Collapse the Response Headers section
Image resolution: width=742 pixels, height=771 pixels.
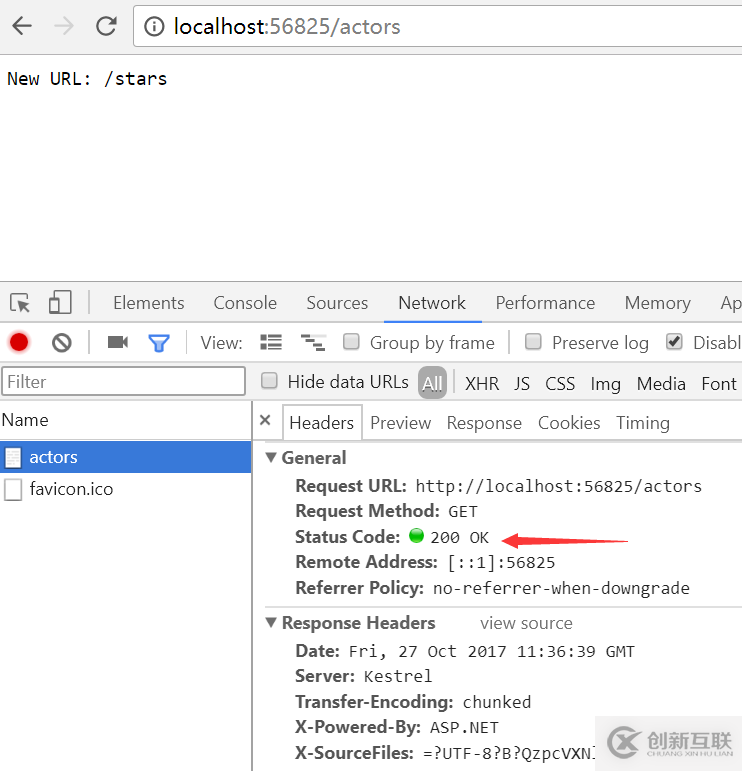(x=270, y=623)
